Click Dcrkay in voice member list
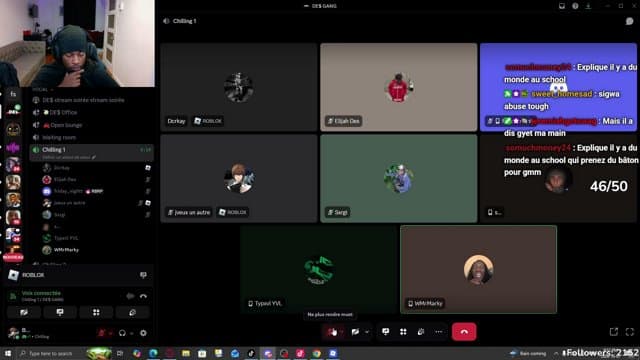Image resolution: width=640 pixels, height=360 pixels. [97, 168]
